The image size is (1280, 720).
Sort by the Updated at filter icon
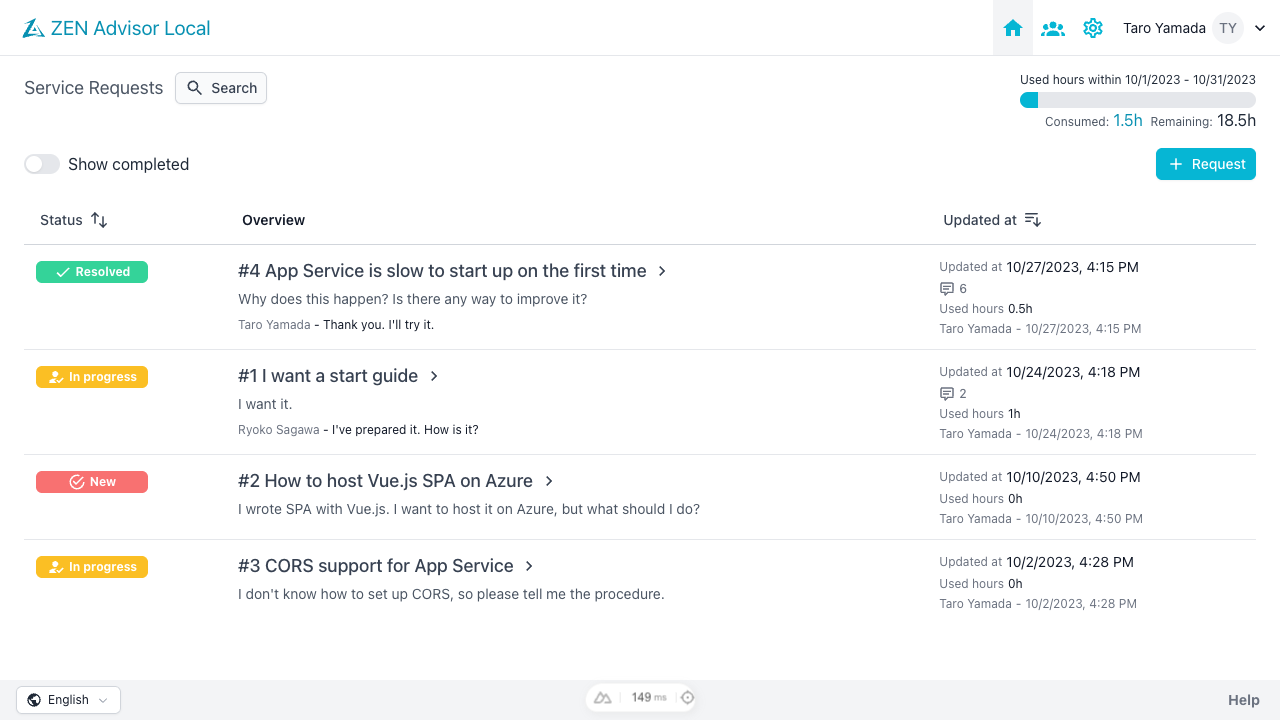click(x=1032, y=219)
